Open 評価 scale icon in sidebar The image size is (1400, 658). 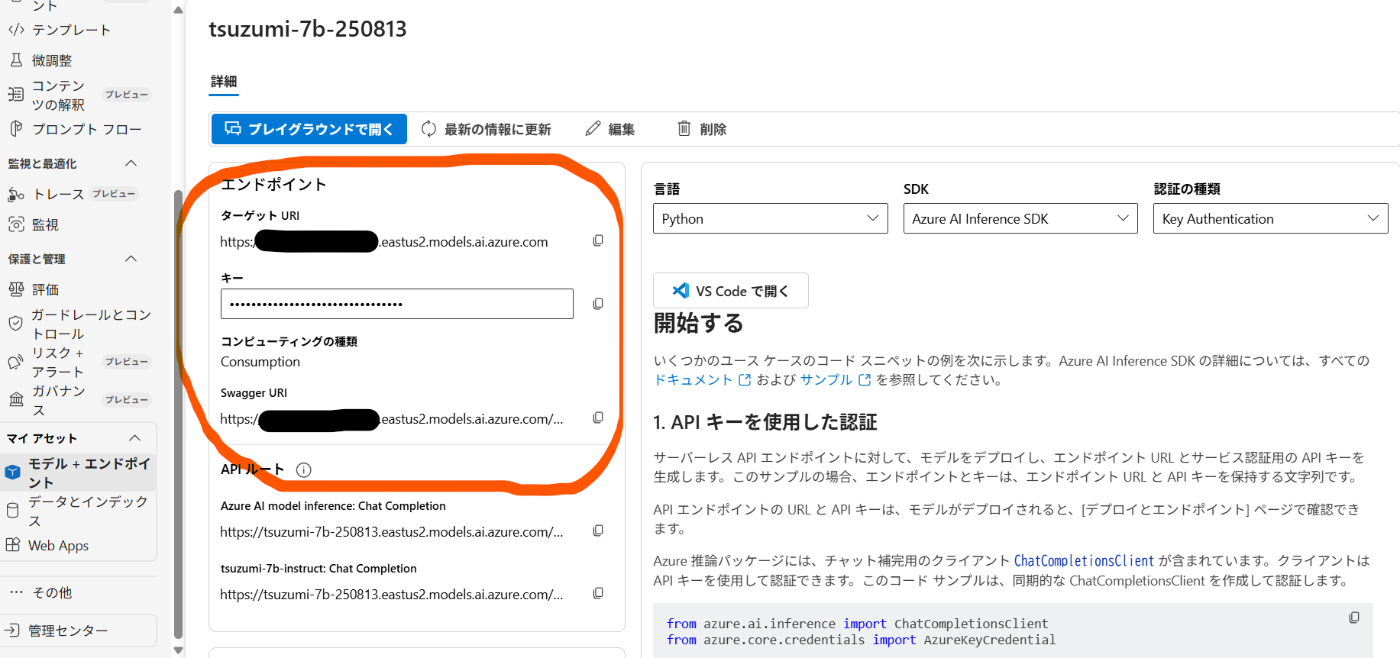point(15,289)
